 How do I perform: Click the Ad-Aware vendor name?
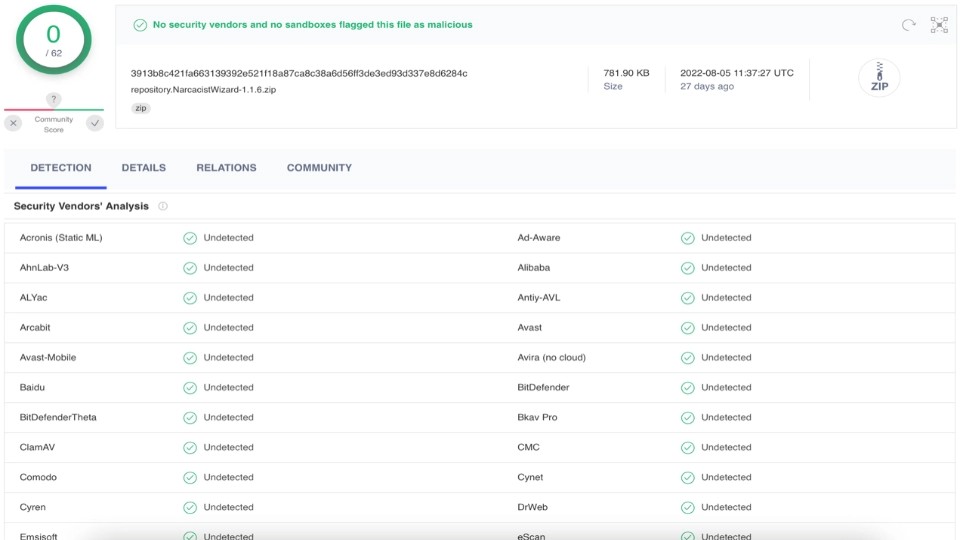coord(539,238)
